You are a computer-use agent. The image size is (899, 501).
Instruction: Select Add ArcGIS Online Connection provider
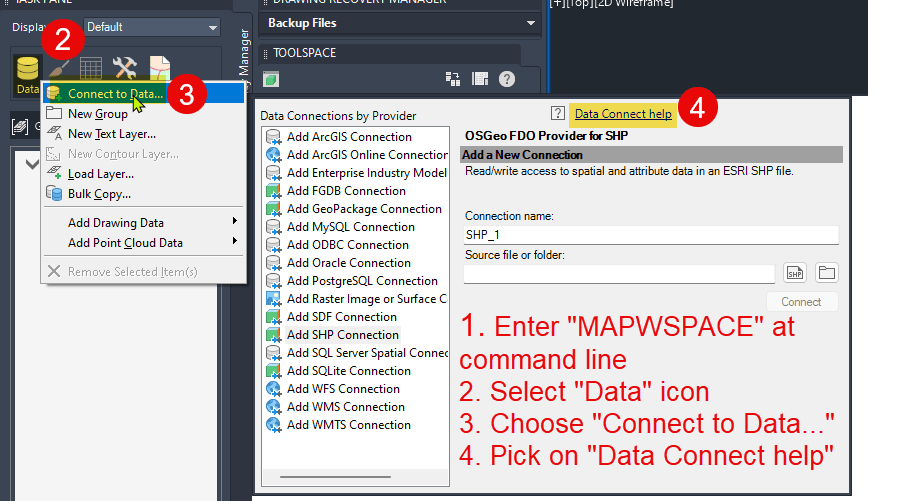[367, 155]
